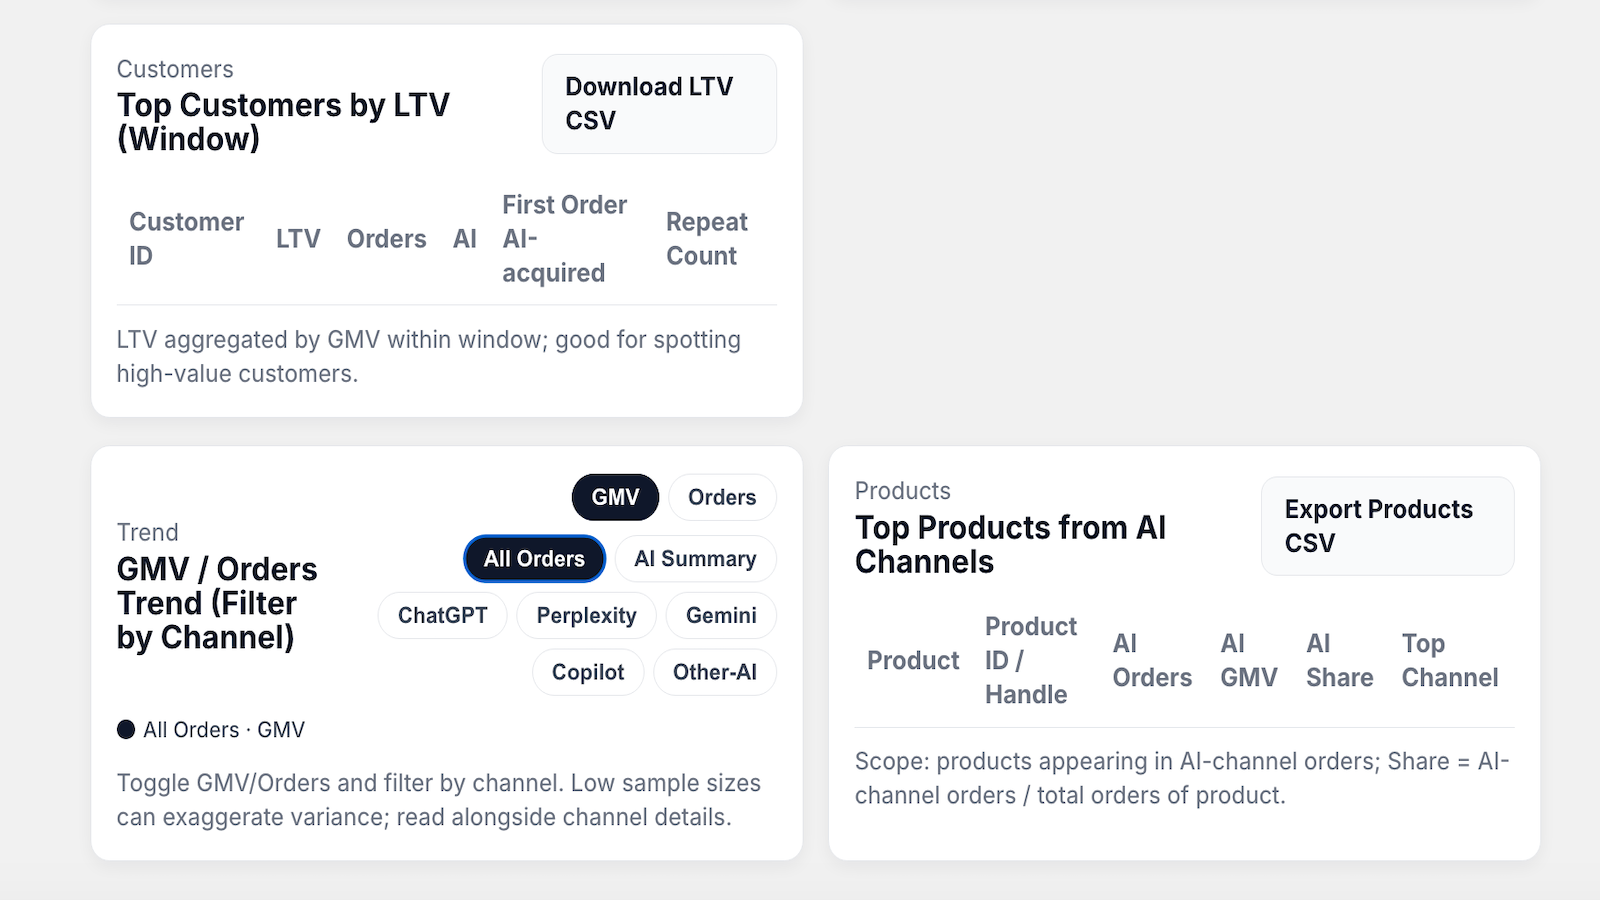Choose the Other-AI channel filter
Image resolution: width=1600 pixels, height=900 pixels.
tap(715, 672)
